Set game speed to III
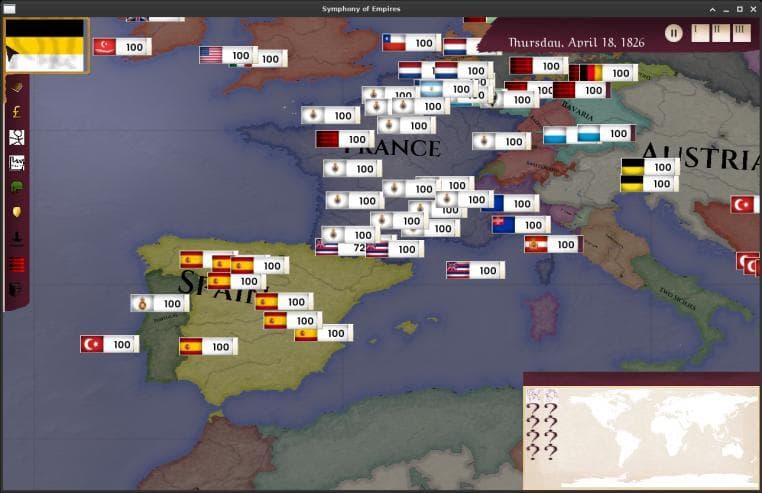This screenshot has height=493, width=762. 742,33
